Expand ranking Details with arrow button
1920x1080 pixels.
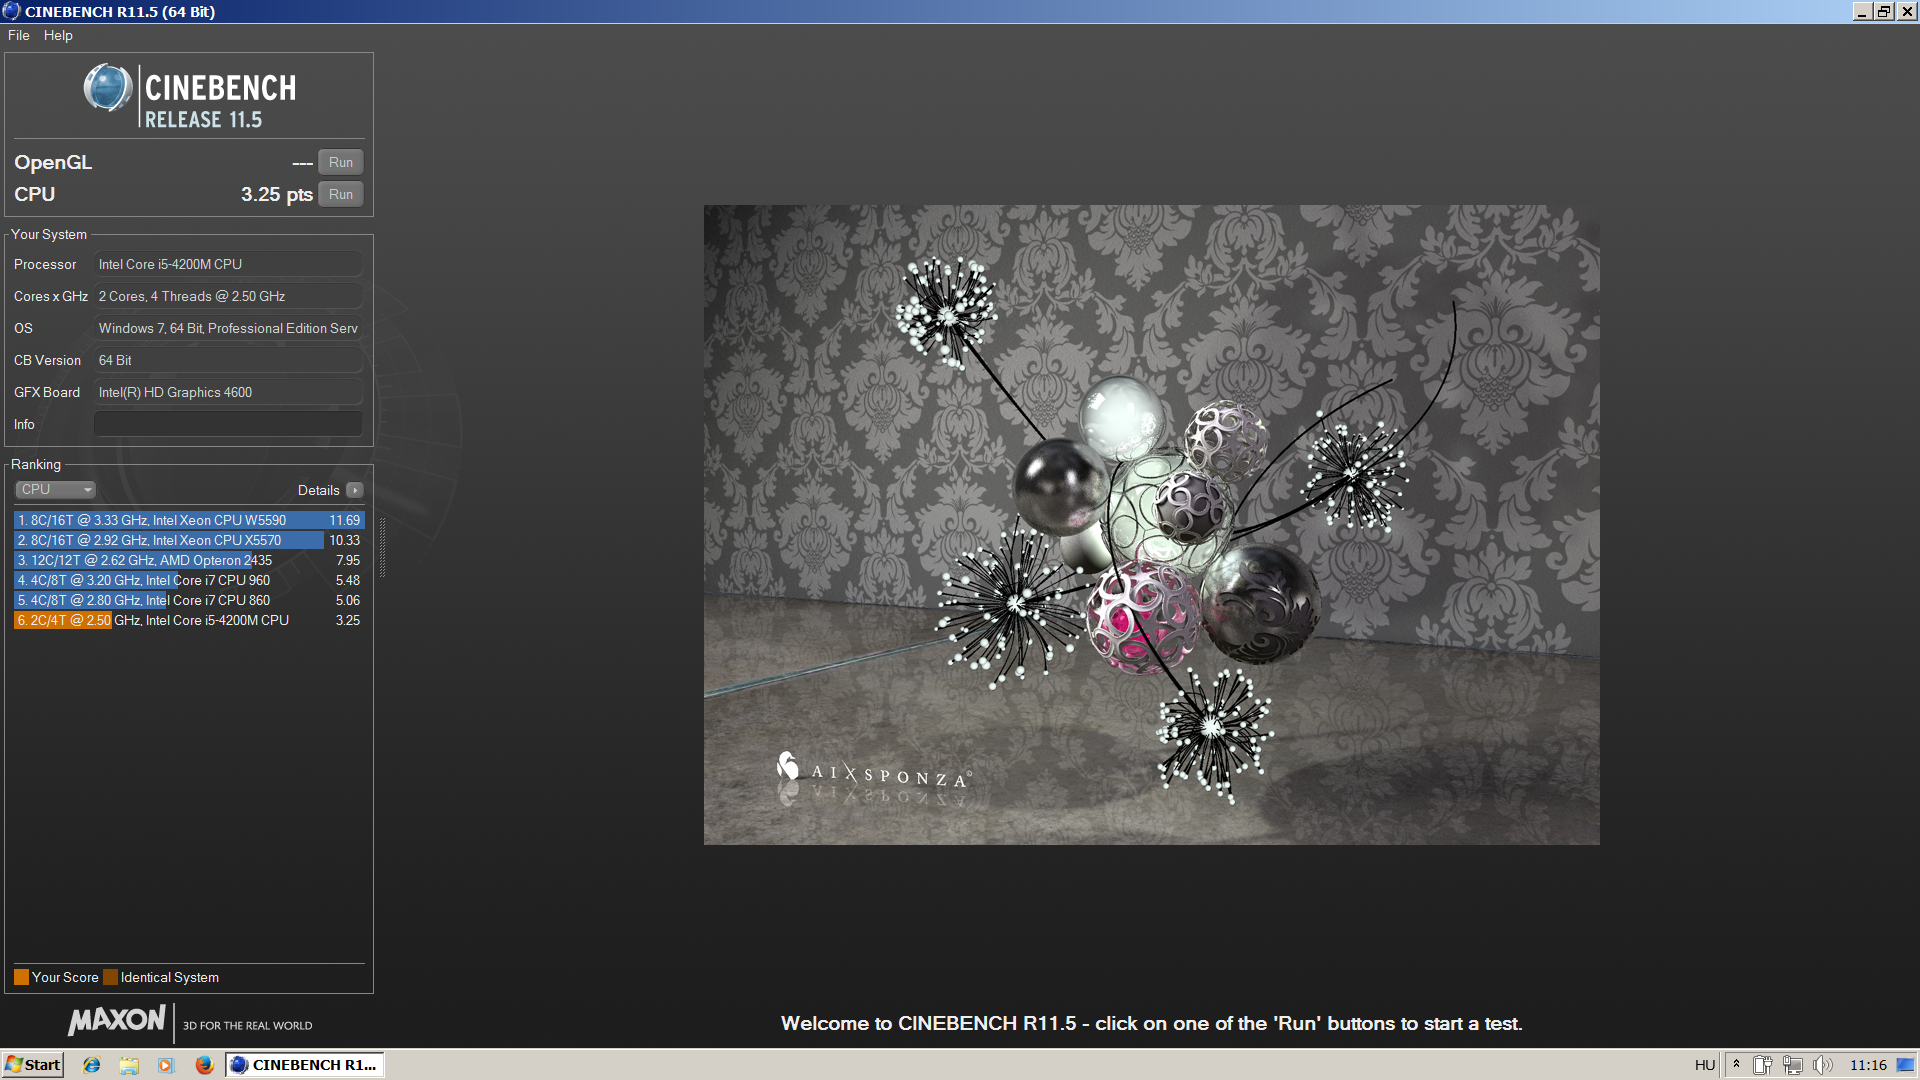coord(355,490)
